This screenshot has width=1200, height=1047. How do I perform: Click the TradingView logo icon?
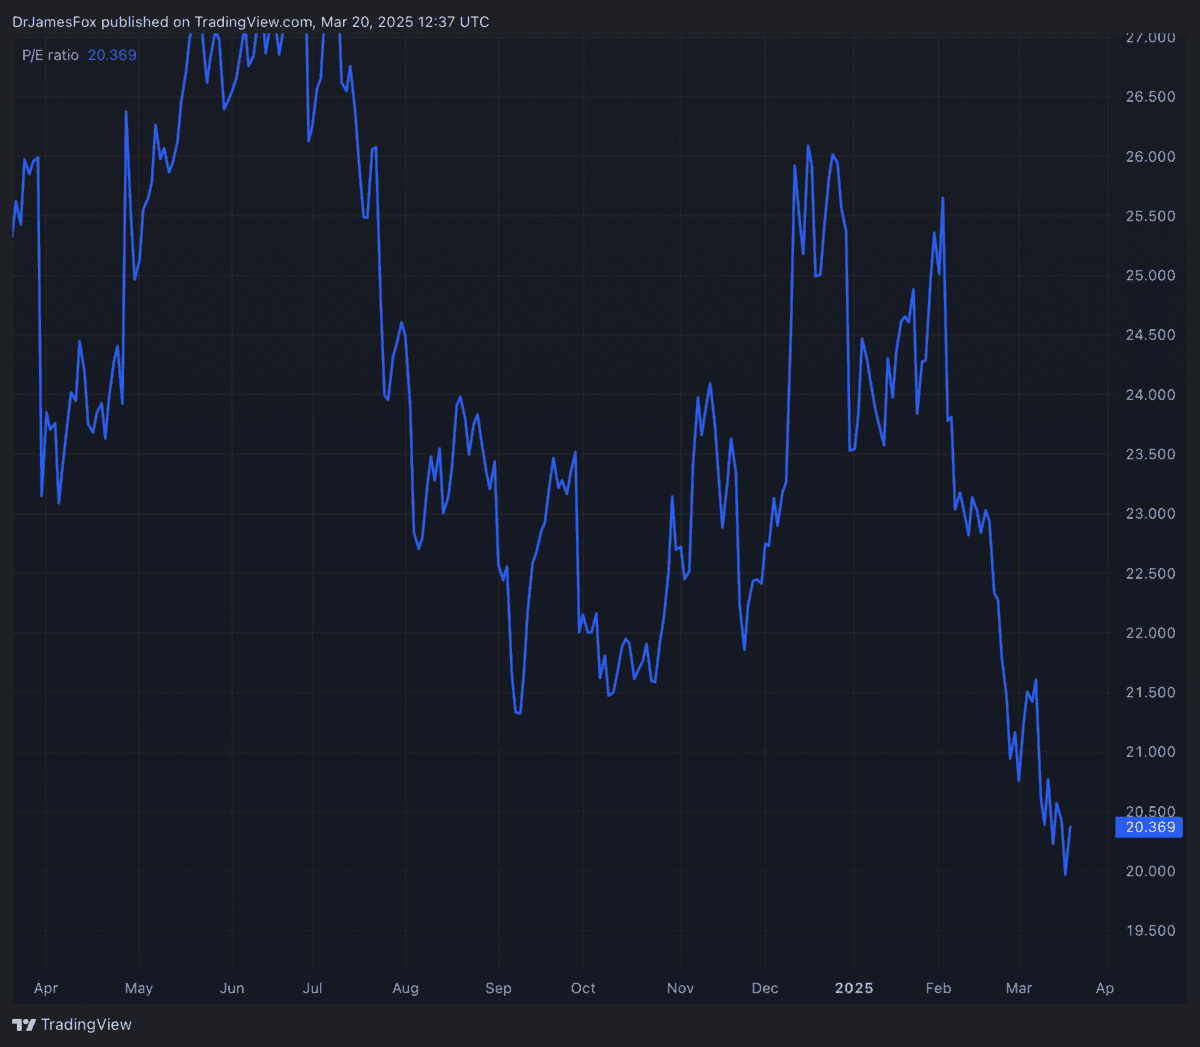(x=23, y=1025)
